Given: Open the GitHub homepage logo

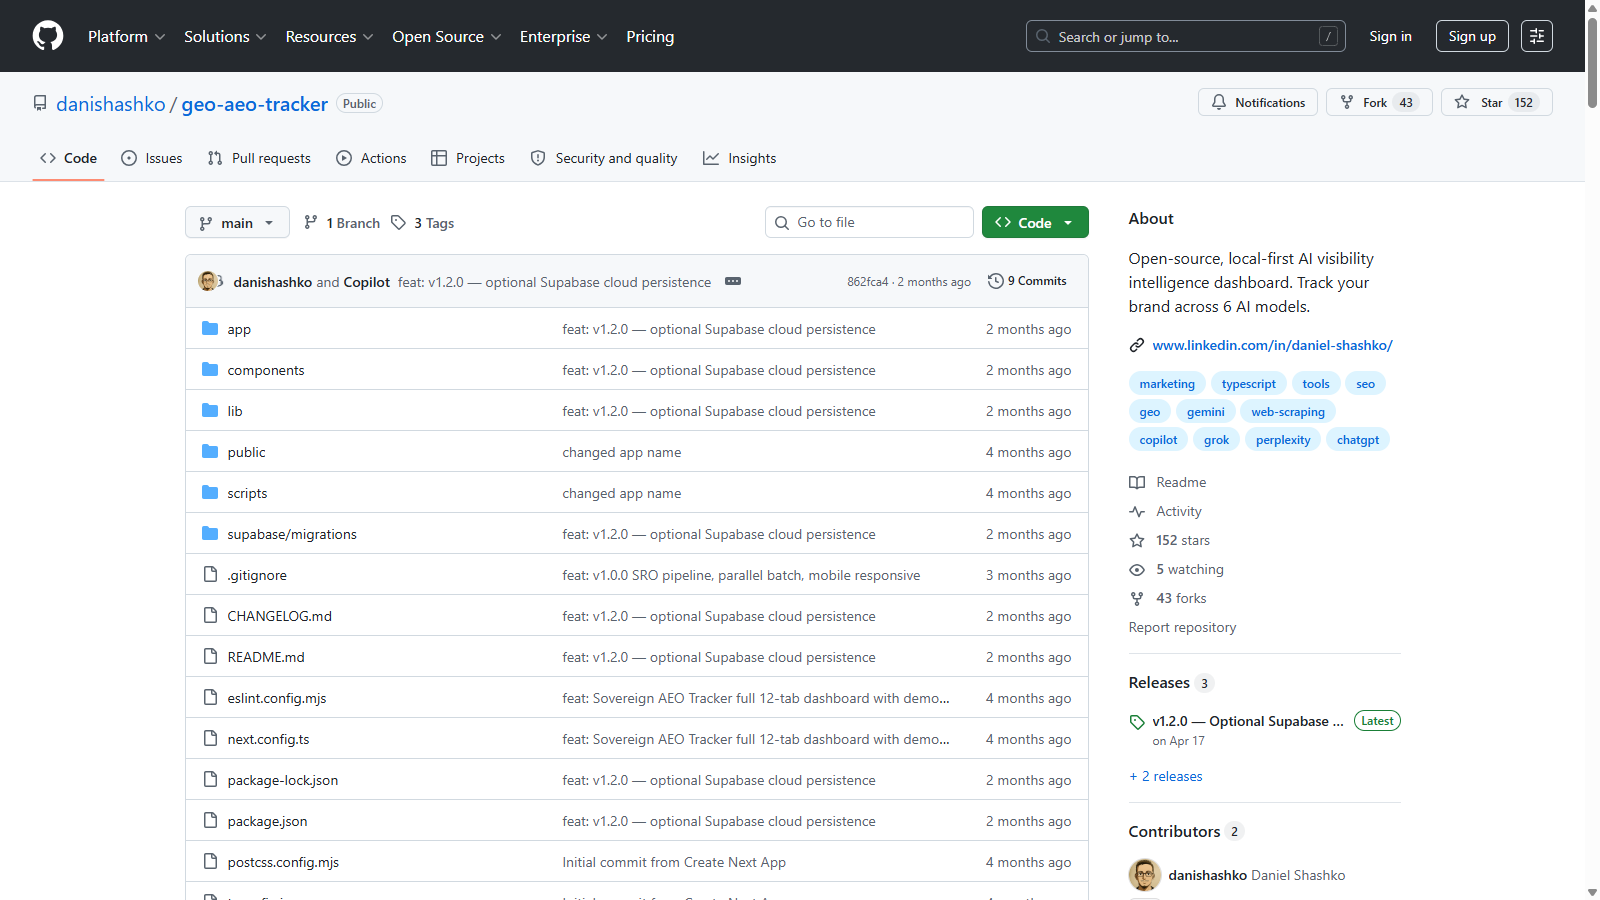Looking at the screenshot, I should tap(48, 36).
